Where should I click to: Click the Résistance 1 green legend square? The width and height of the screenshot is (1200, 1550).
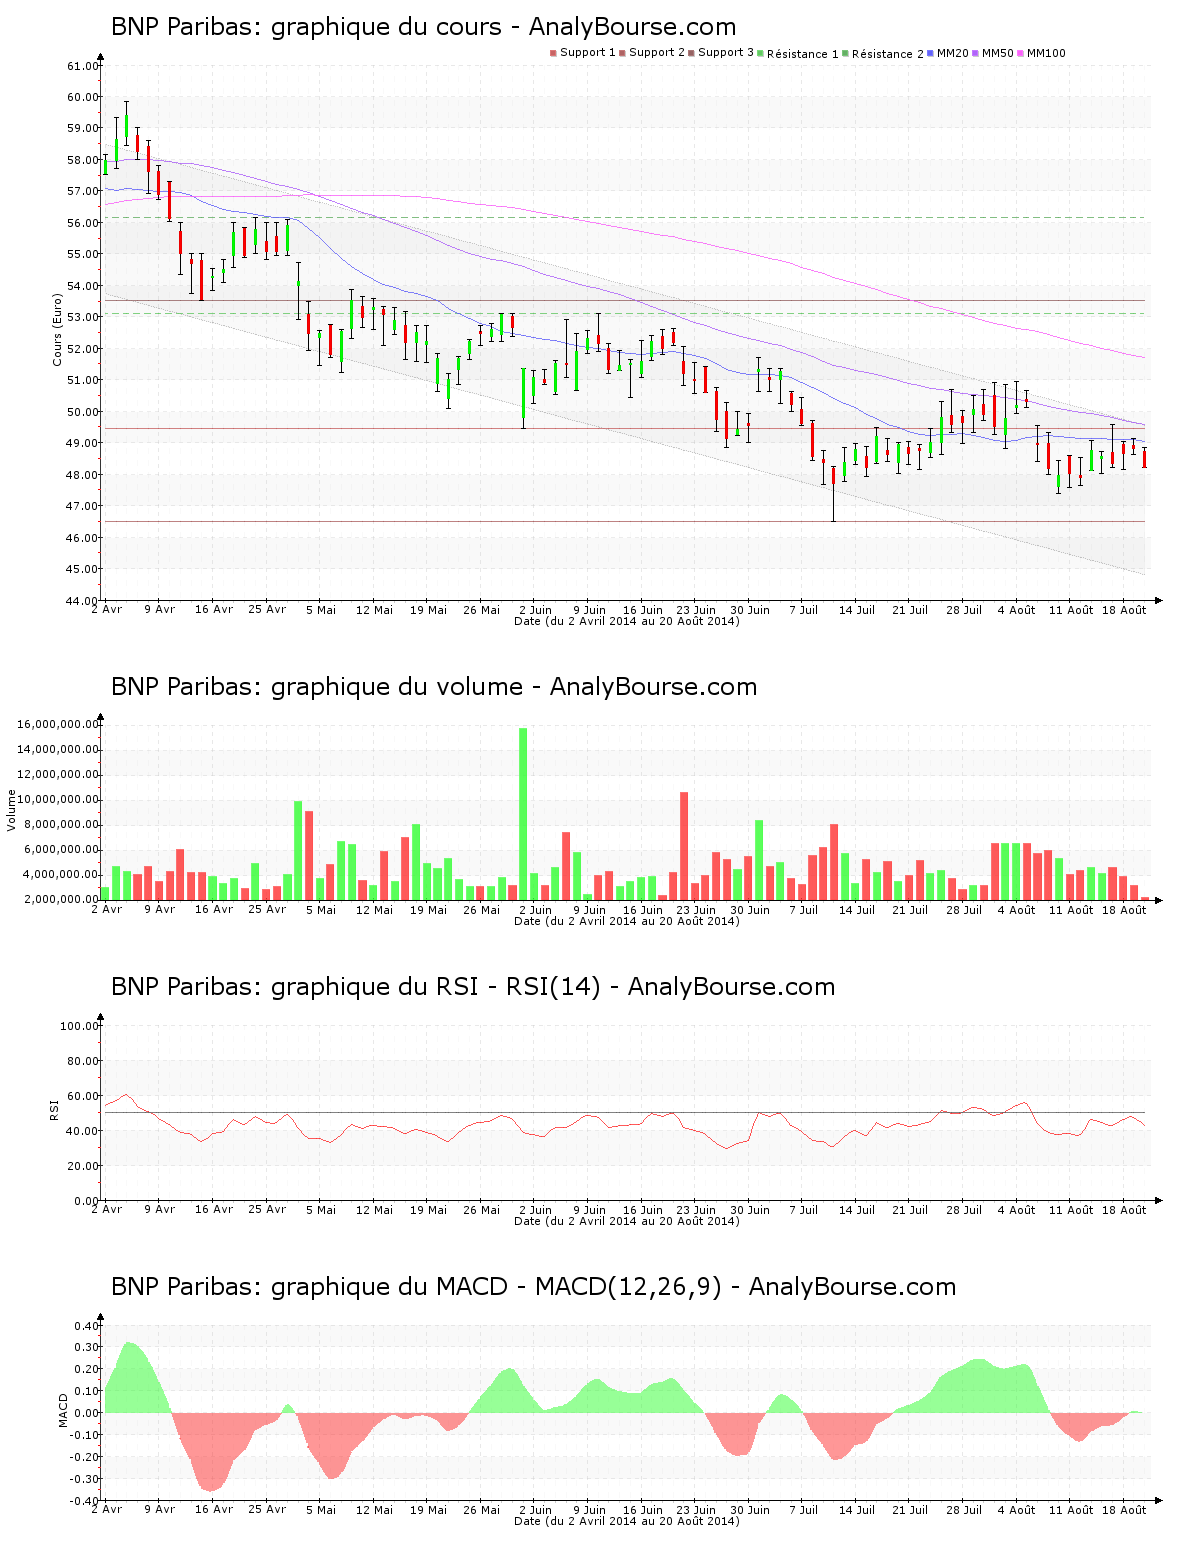(761, 53)
